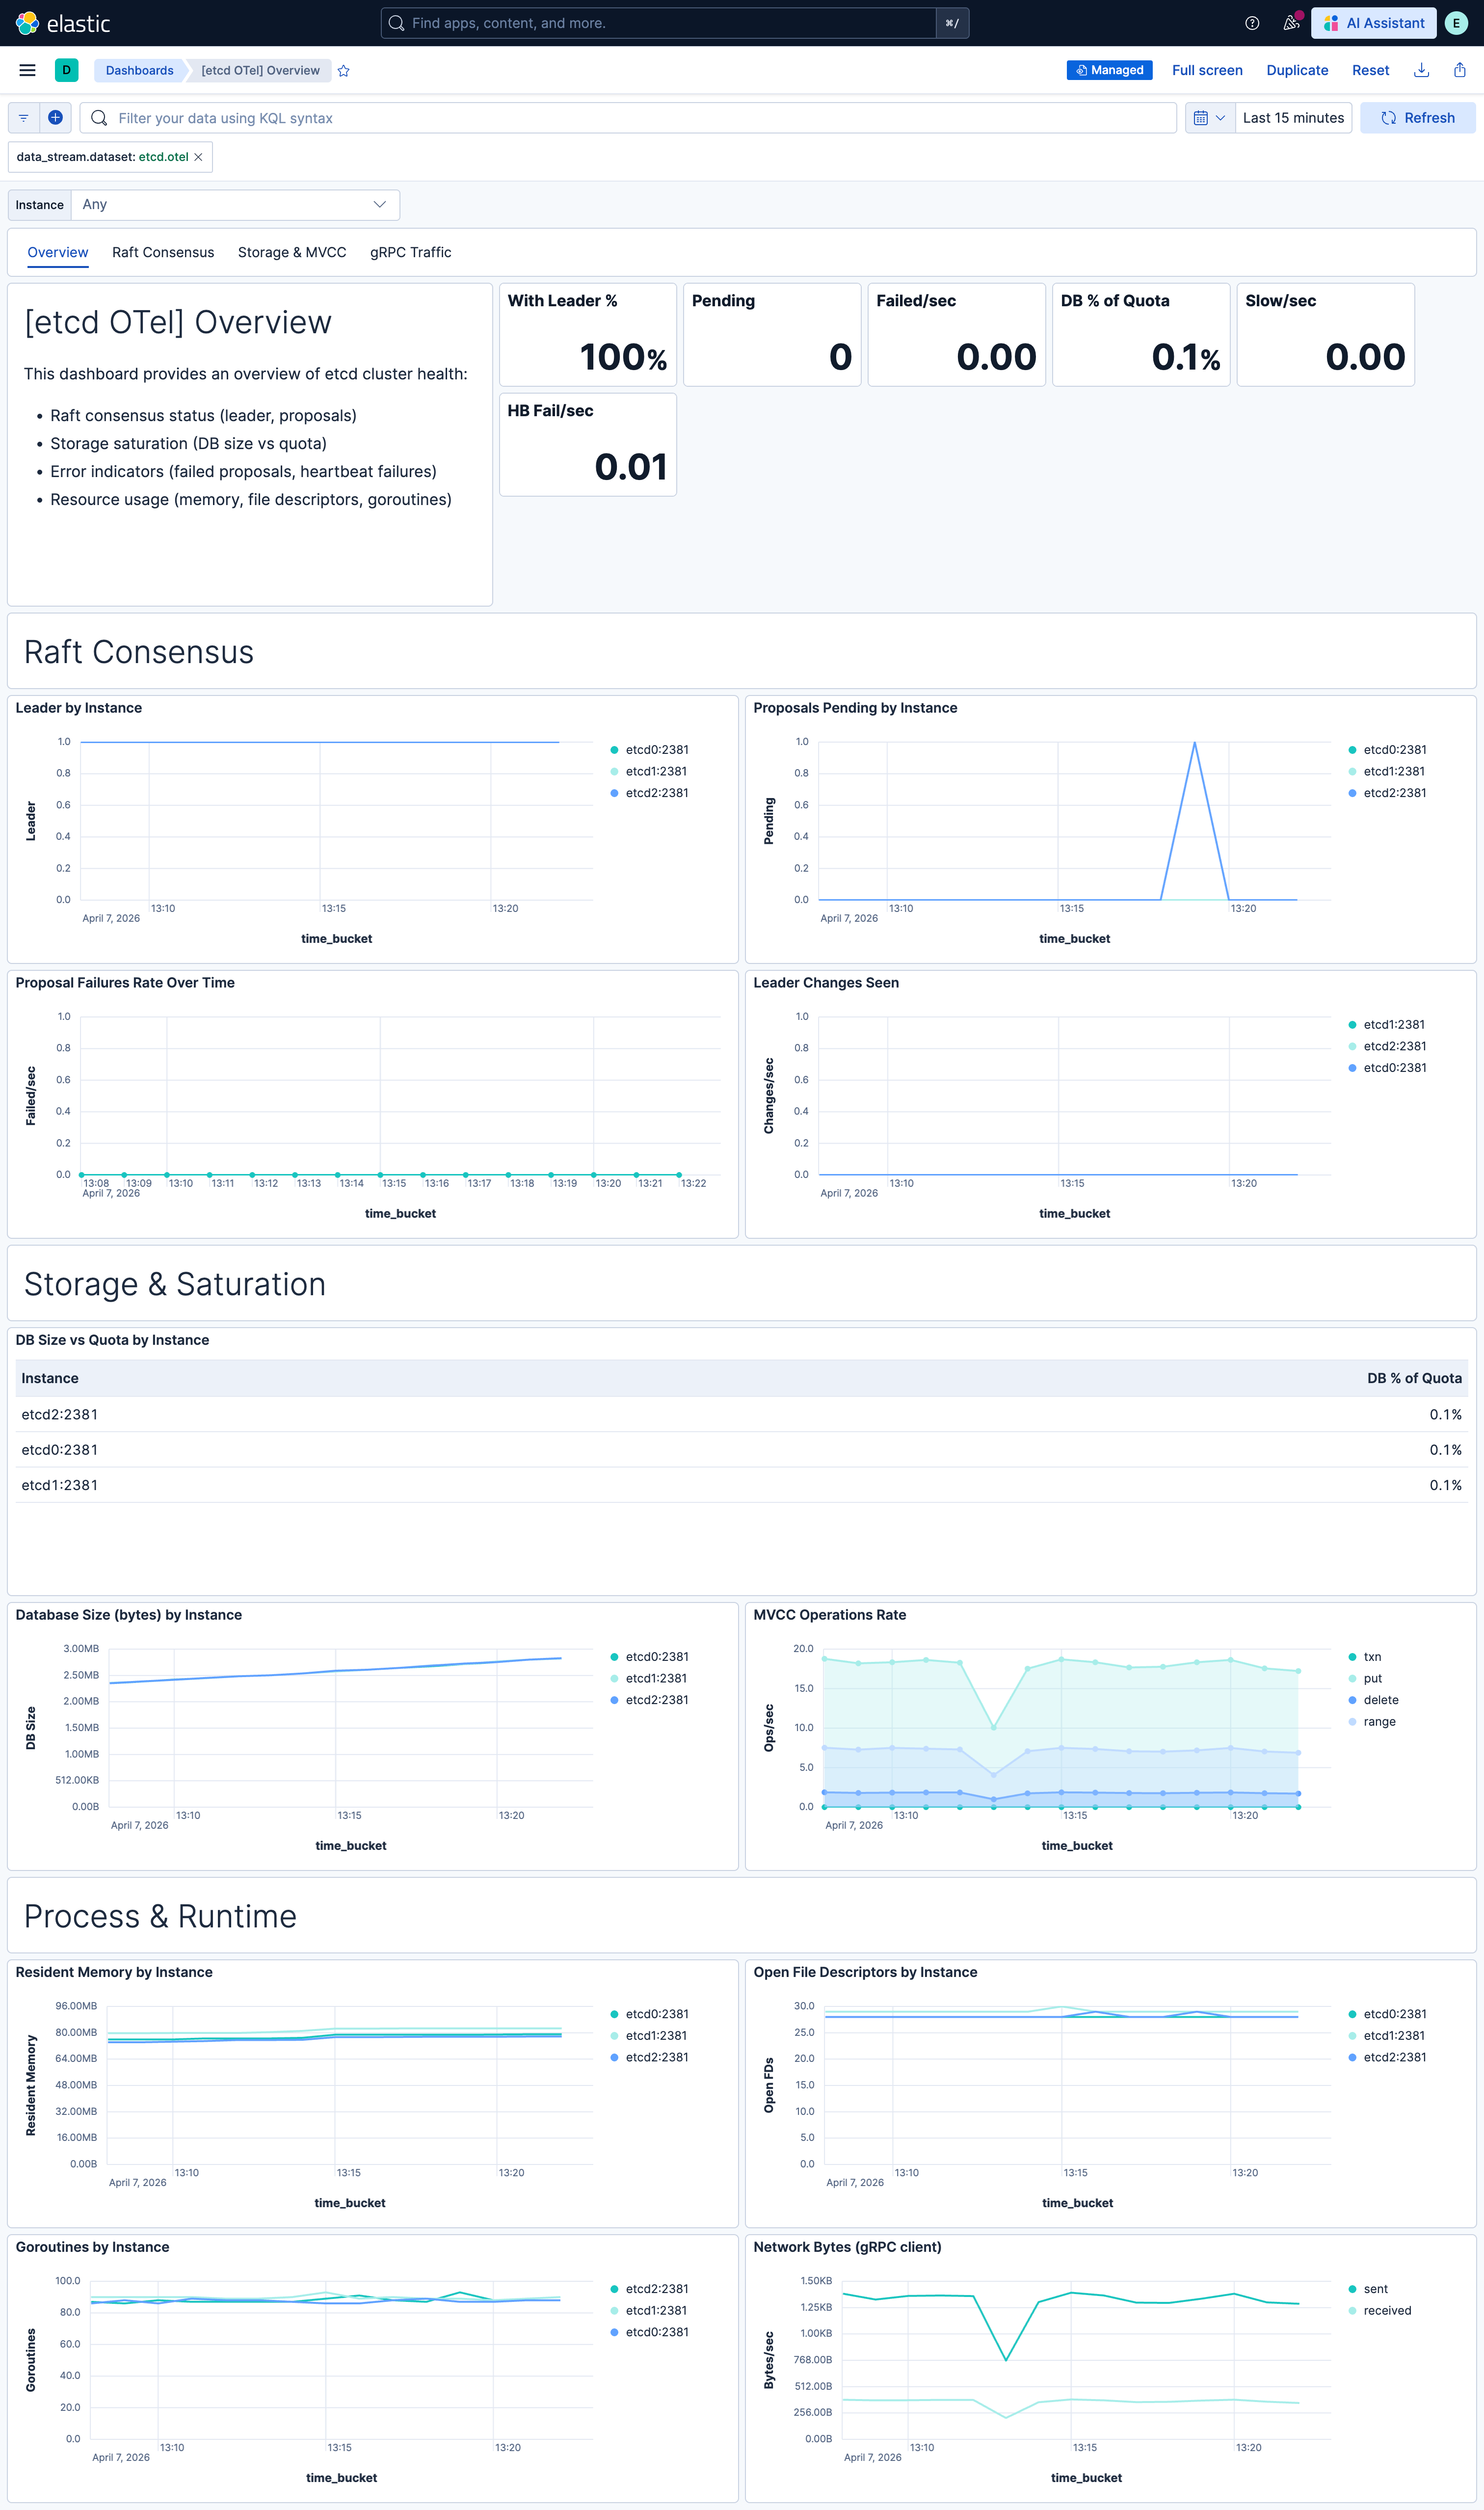The width and height of the screenshot is (1484, 2510).
Task: Open filter options via the filter icon
Action: 22,117
